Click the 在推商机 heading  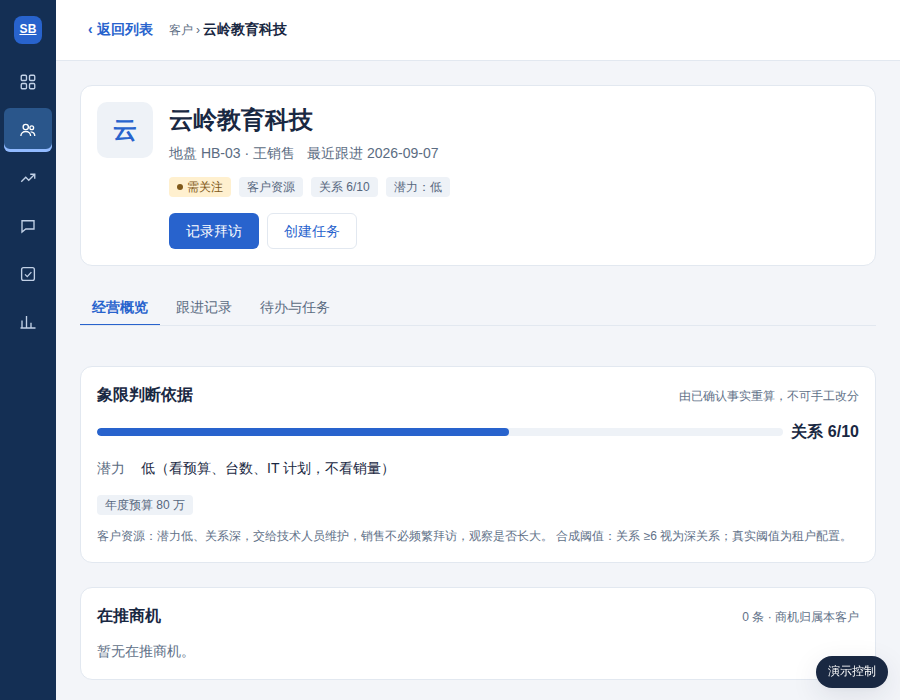pos(129,616)
